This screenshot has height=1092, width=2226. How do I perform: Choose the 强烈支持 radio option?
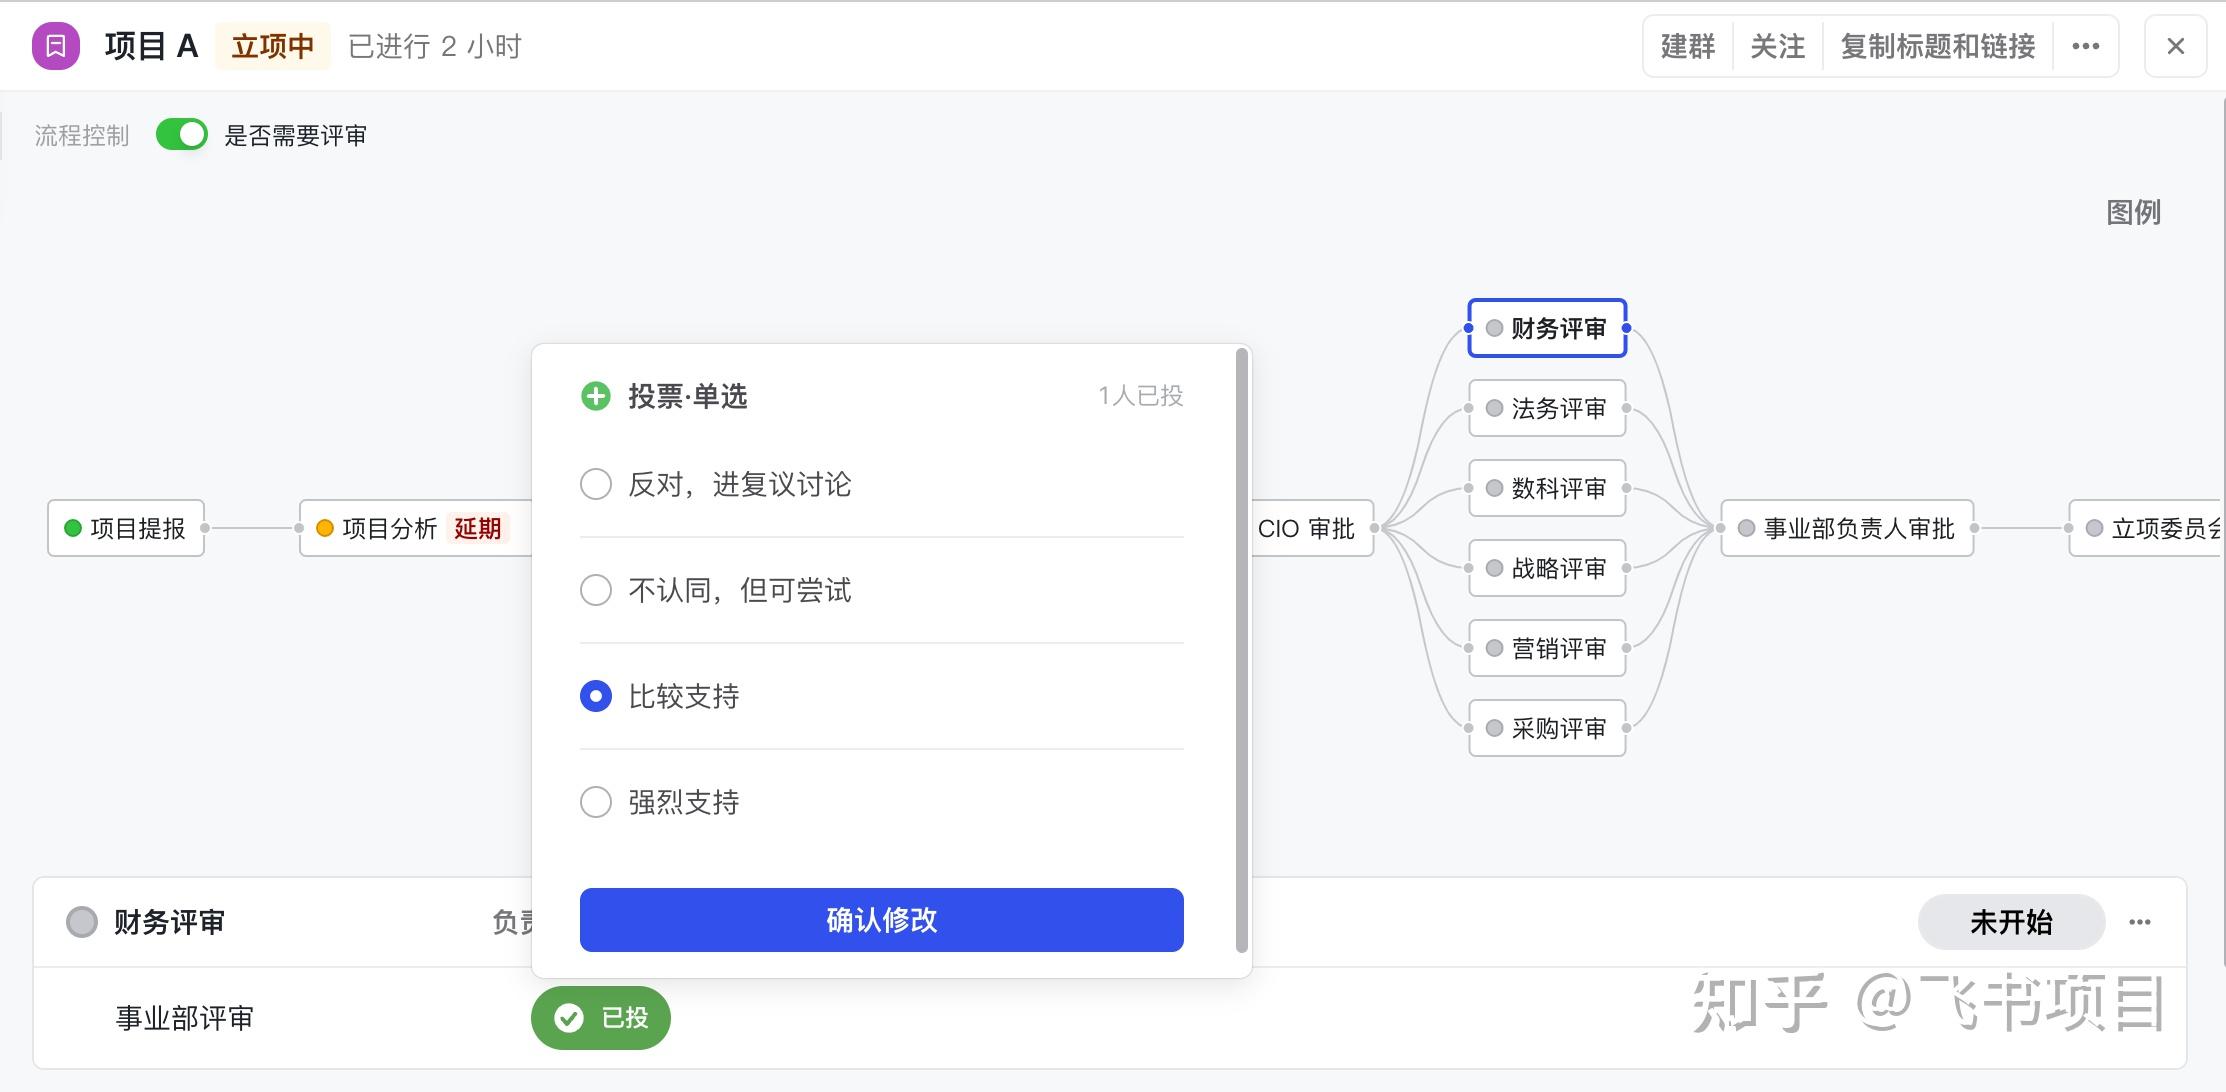[596, 802]
